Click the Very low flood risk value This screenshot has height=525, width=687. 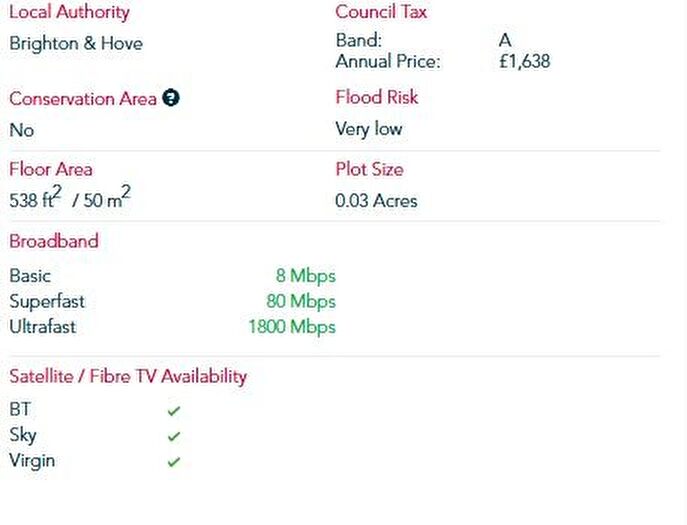[369, 129]
